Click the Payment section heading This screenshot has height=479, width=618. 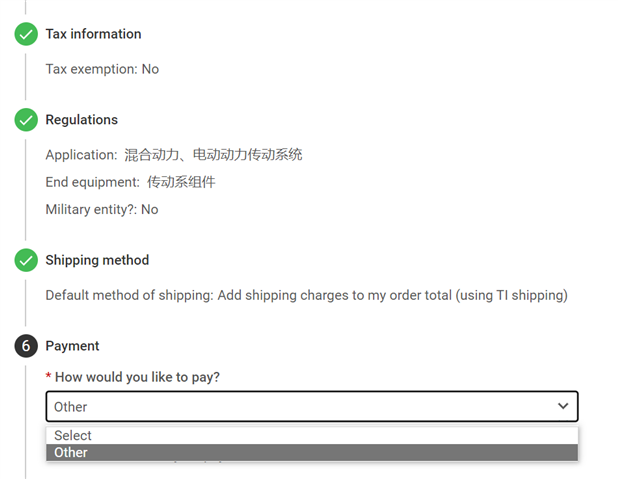click(72, 346)
